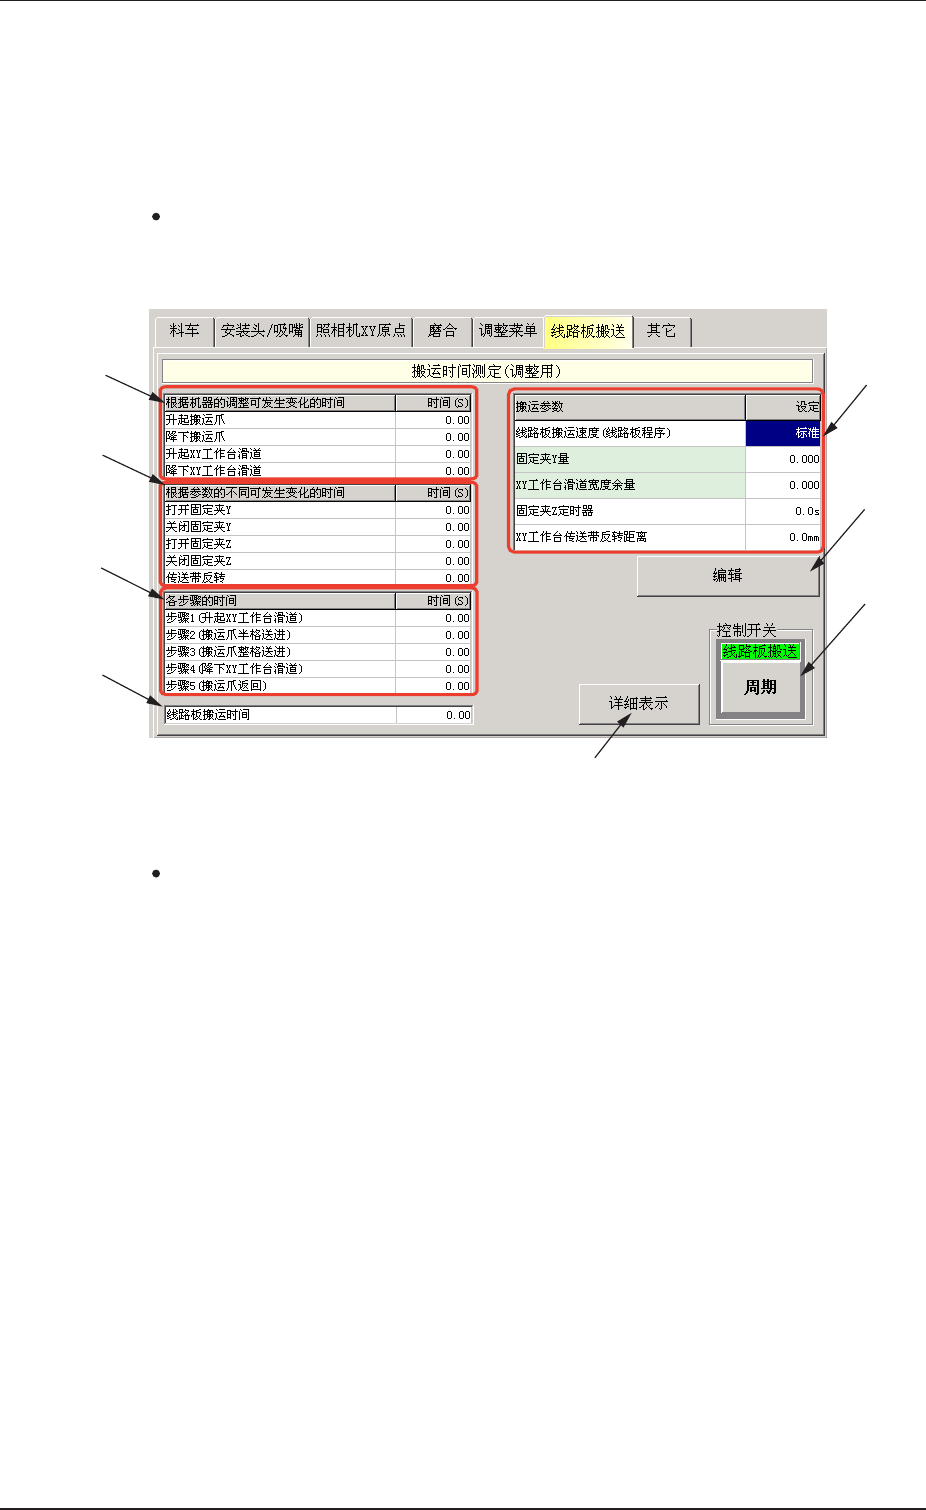Click the 设定 column header

[x=783, y=407]
